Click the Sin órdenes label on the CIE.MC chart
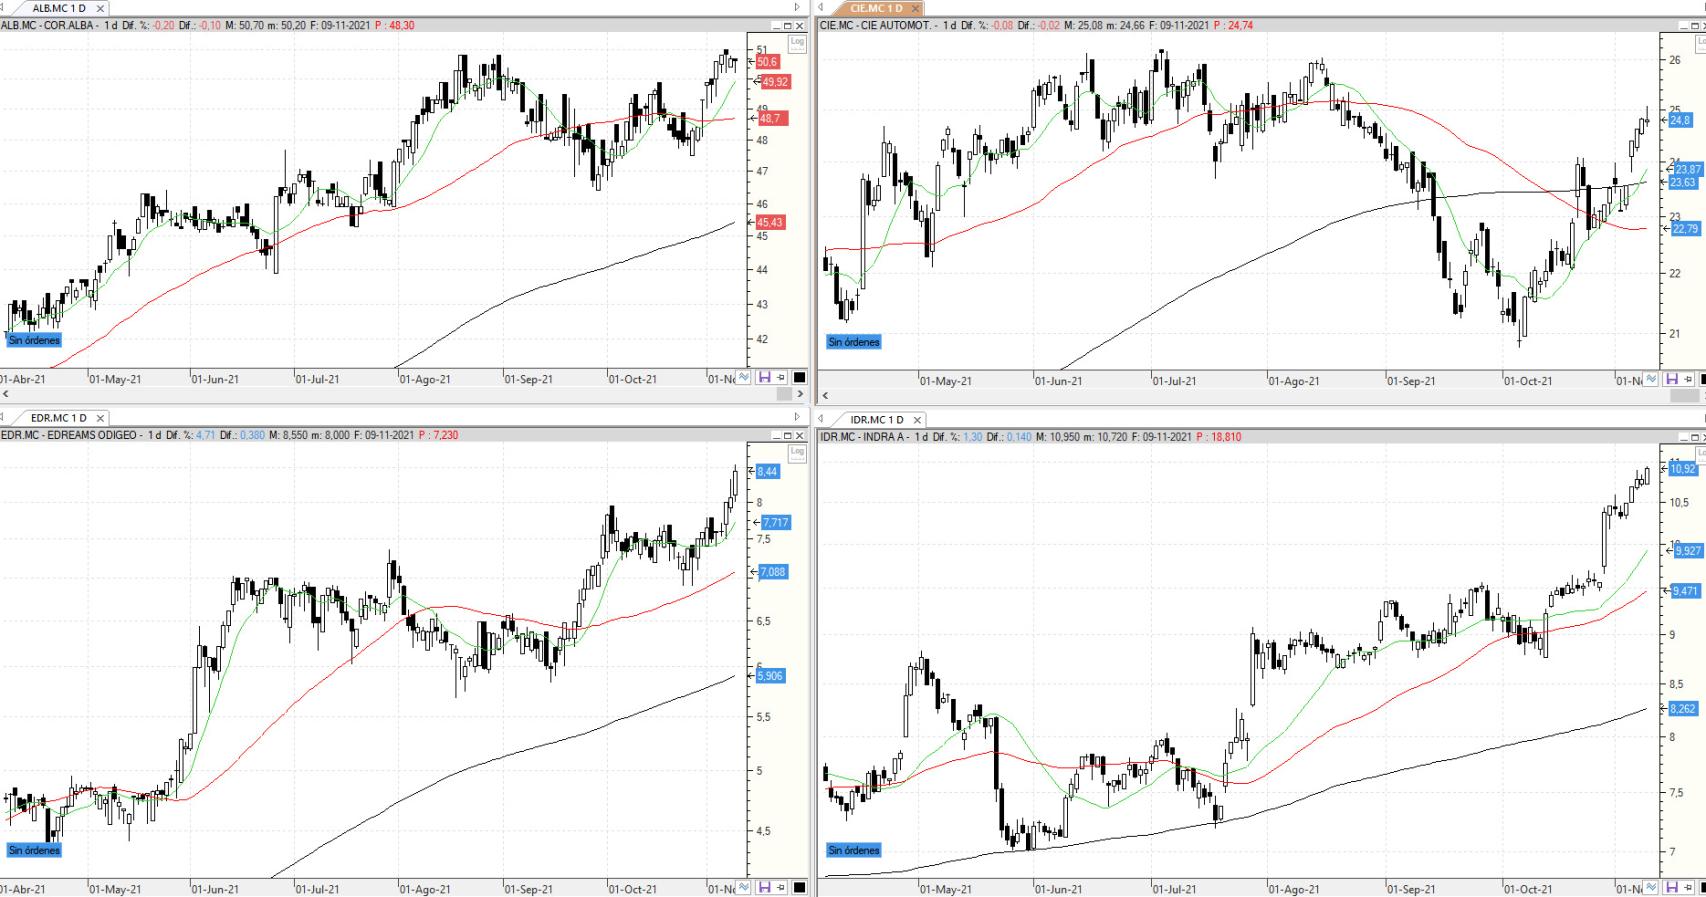 [x=854, y=342]
